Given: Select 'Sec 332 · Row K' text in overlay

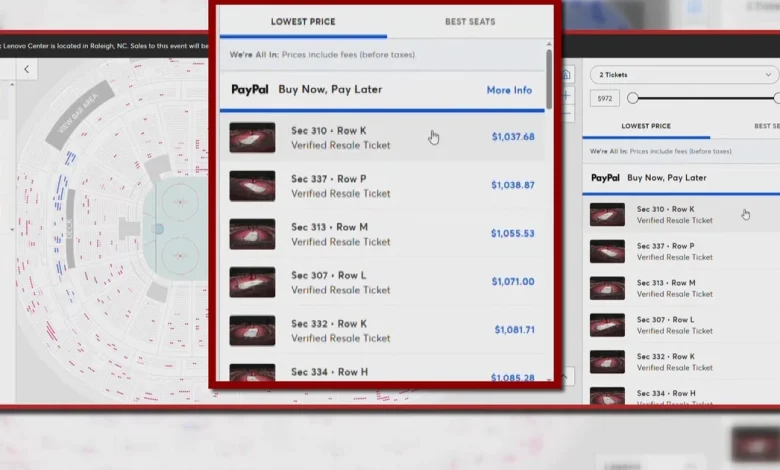Looking at the screenshot, I should (x=329, y=323).
